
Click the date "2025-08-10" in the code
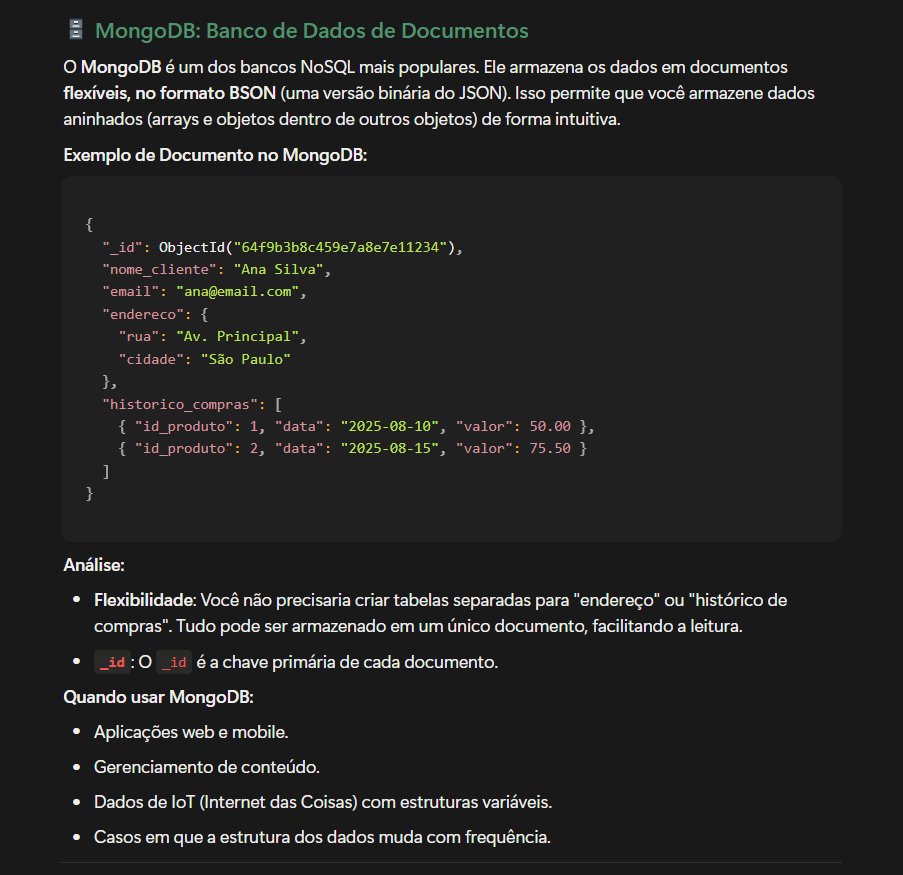[x=389, y=426]
